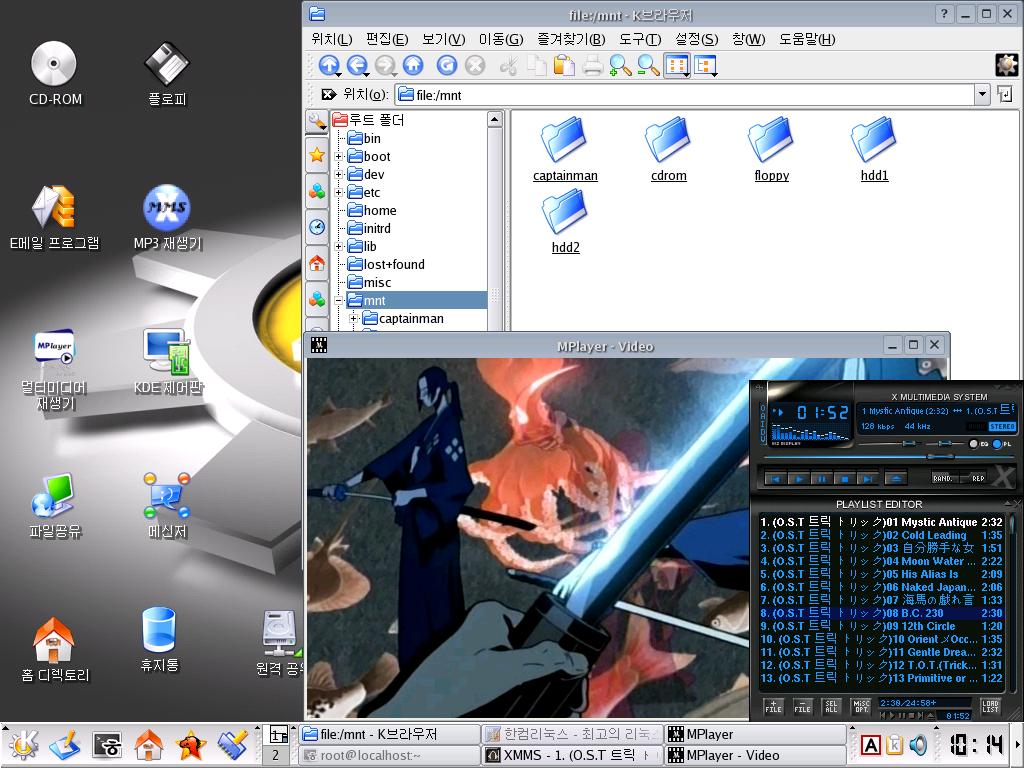Open the location bar history dropdown
This screenshot has width=1024, height=768.
tap(982, 95)
